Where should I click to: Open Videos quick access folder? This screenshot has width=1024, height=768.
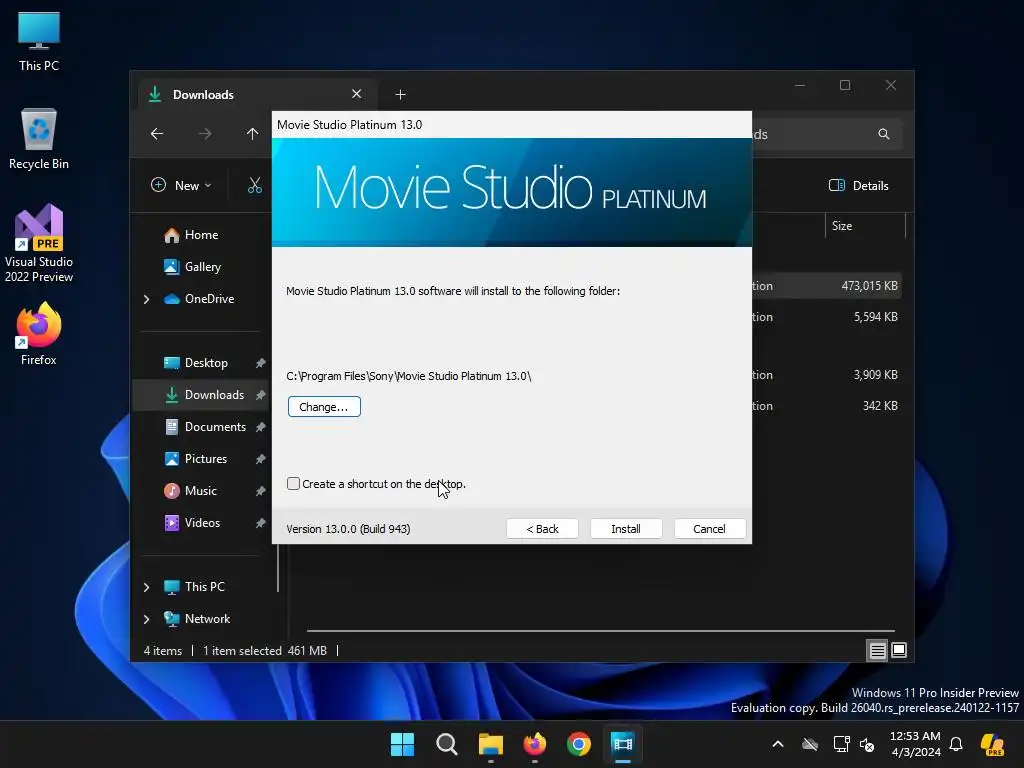click(x=202, y=523)
